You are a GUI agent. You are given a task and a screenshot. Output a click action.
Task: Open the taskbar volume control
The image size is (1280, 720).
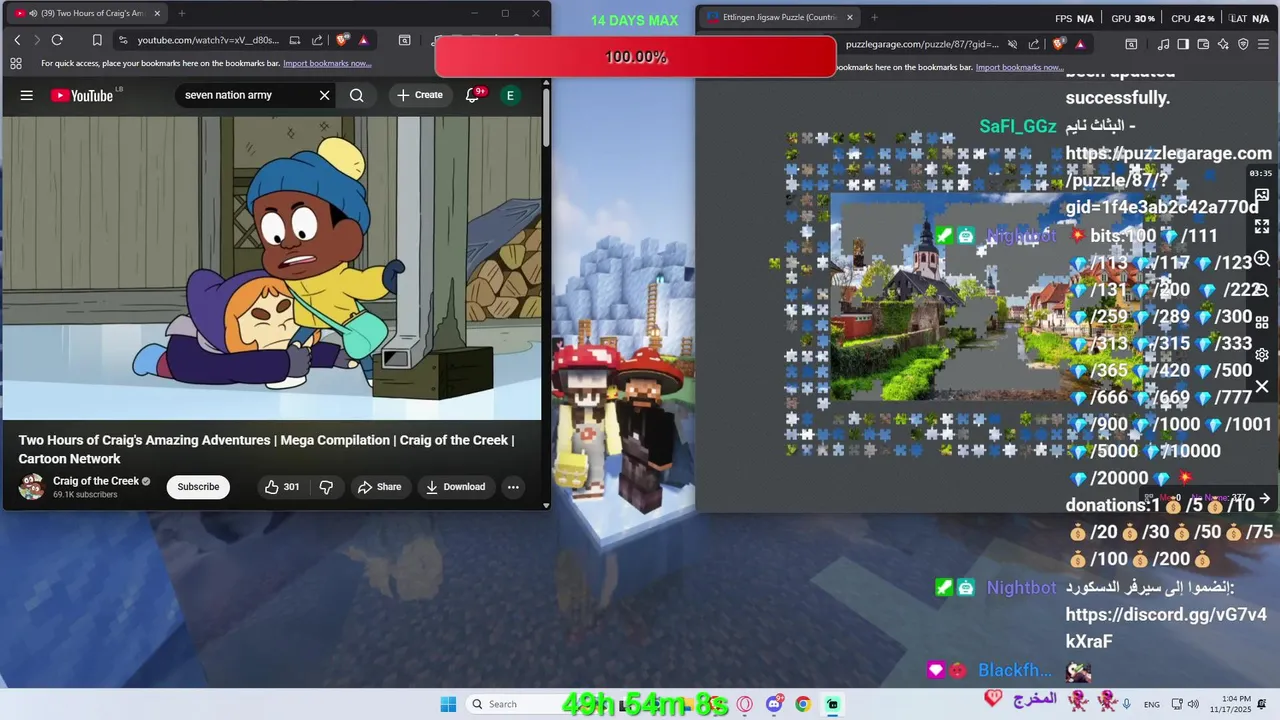point(1193,704)
